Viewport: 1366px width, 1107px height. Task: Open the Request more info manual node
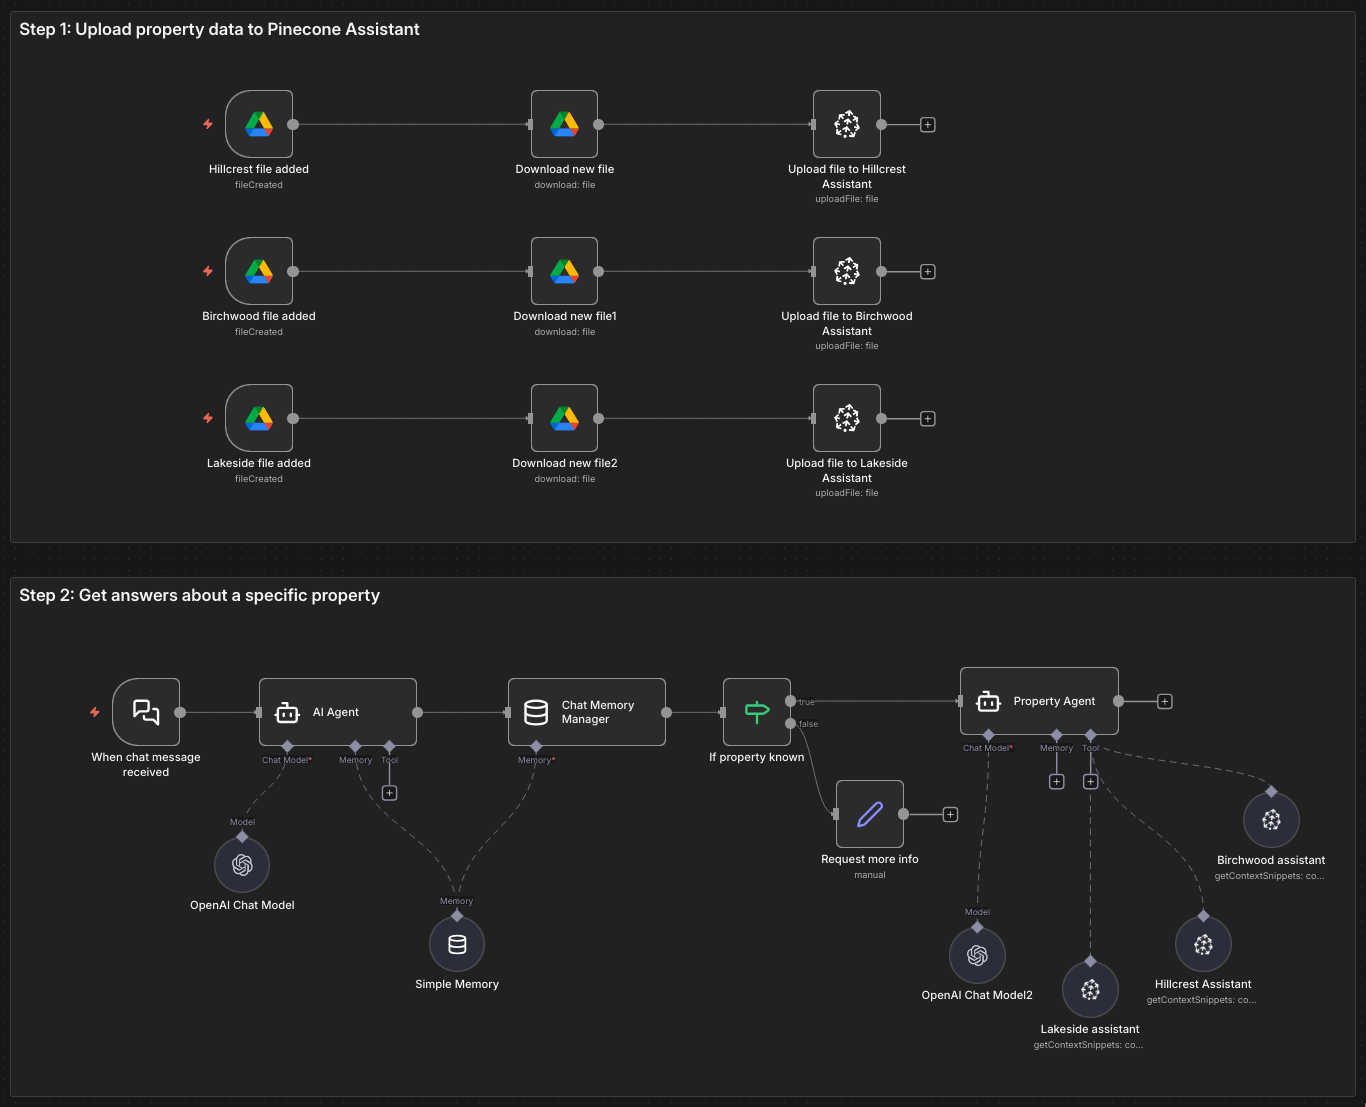[x=869, y=814]
